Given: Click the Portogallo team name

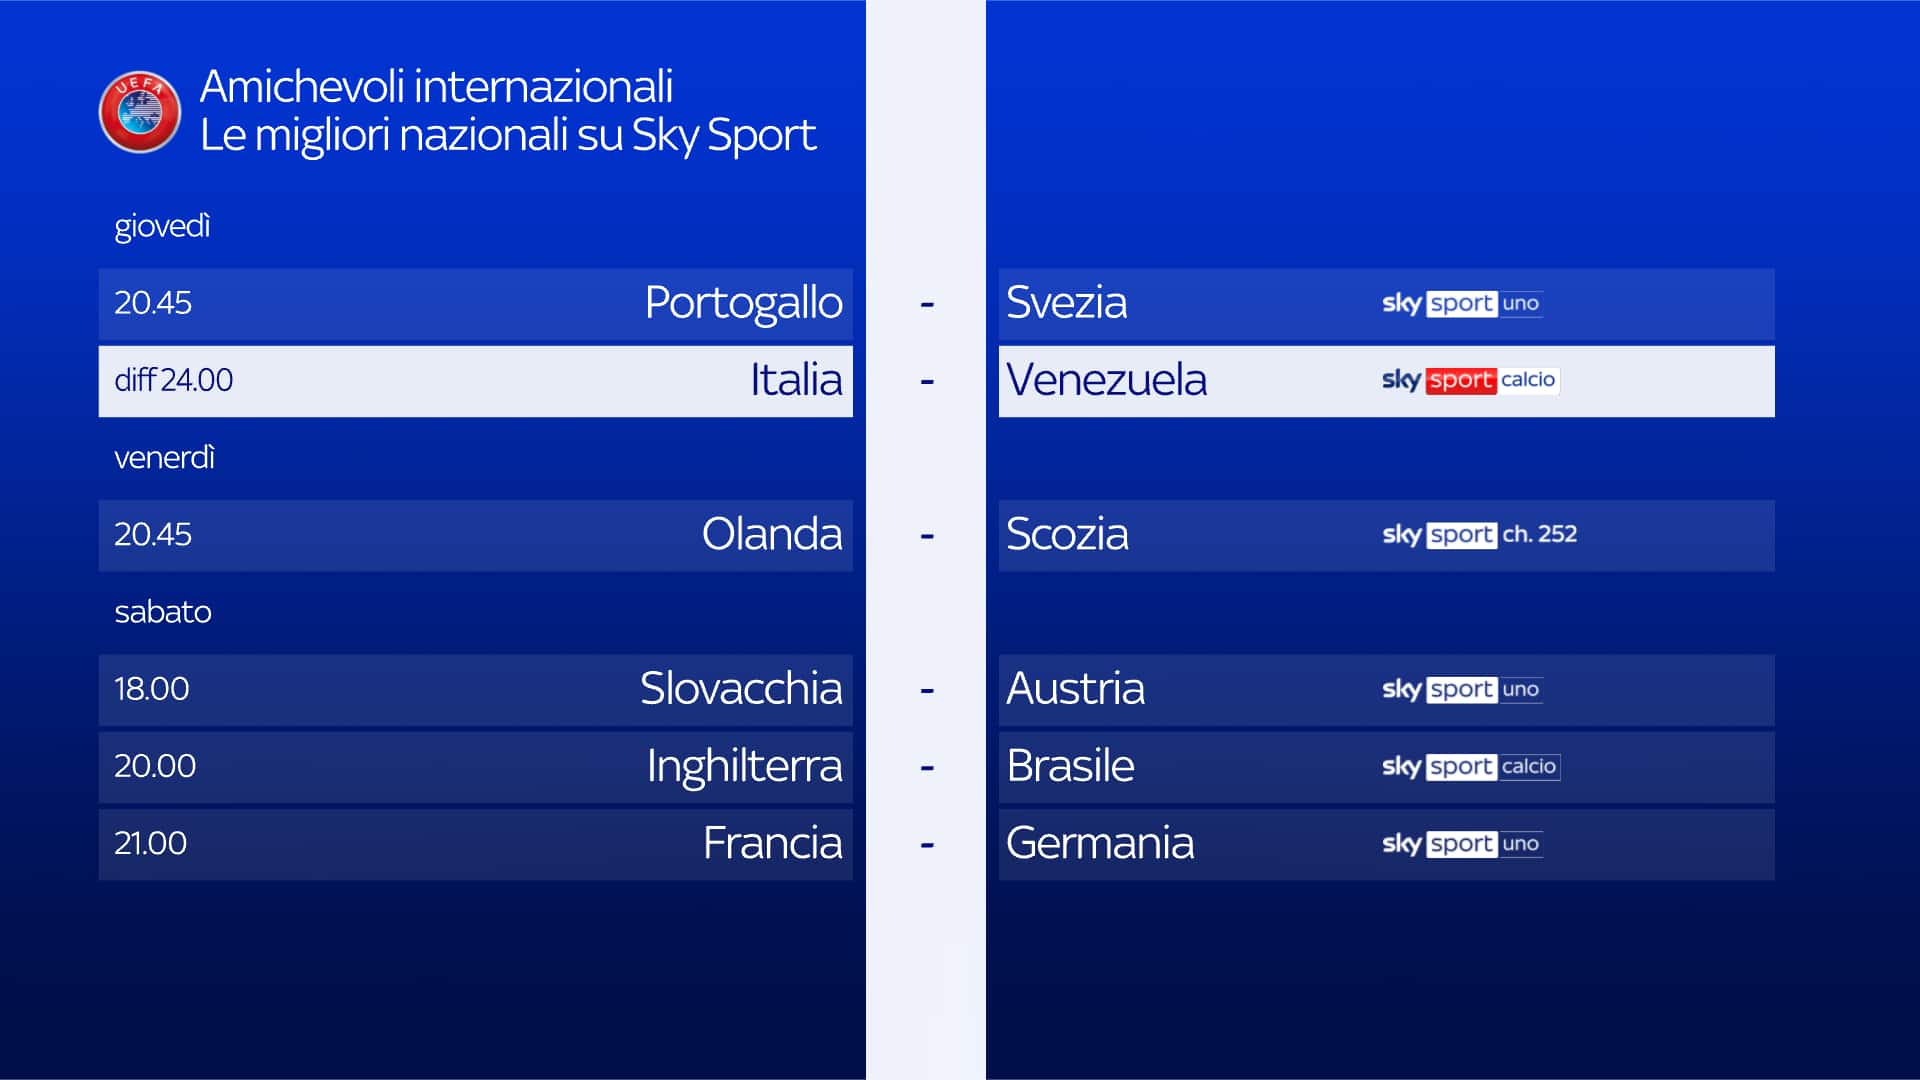Looking at the screenshot, I should click(743, 303).
